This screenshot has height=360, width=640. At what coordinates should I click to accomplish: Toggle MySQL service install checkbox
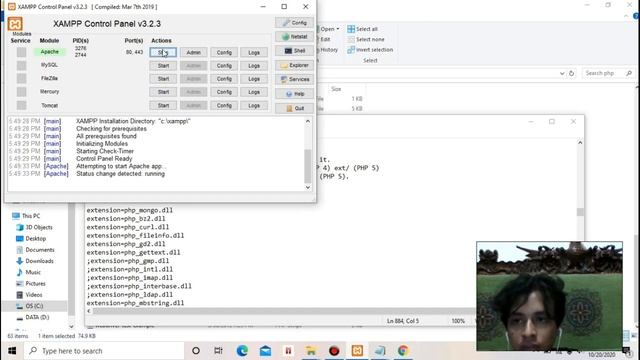coord(21,66)
